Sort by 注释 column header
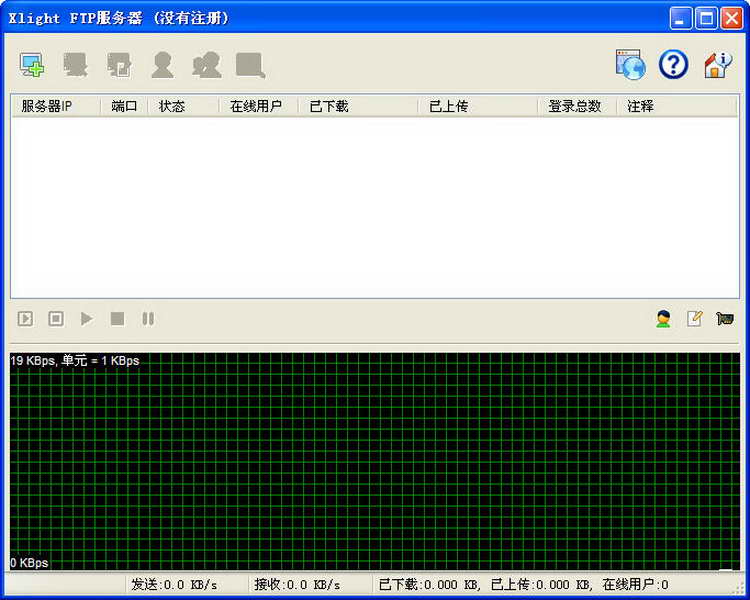The width and height of the screenshot is (750, 600). coord(677,106)
